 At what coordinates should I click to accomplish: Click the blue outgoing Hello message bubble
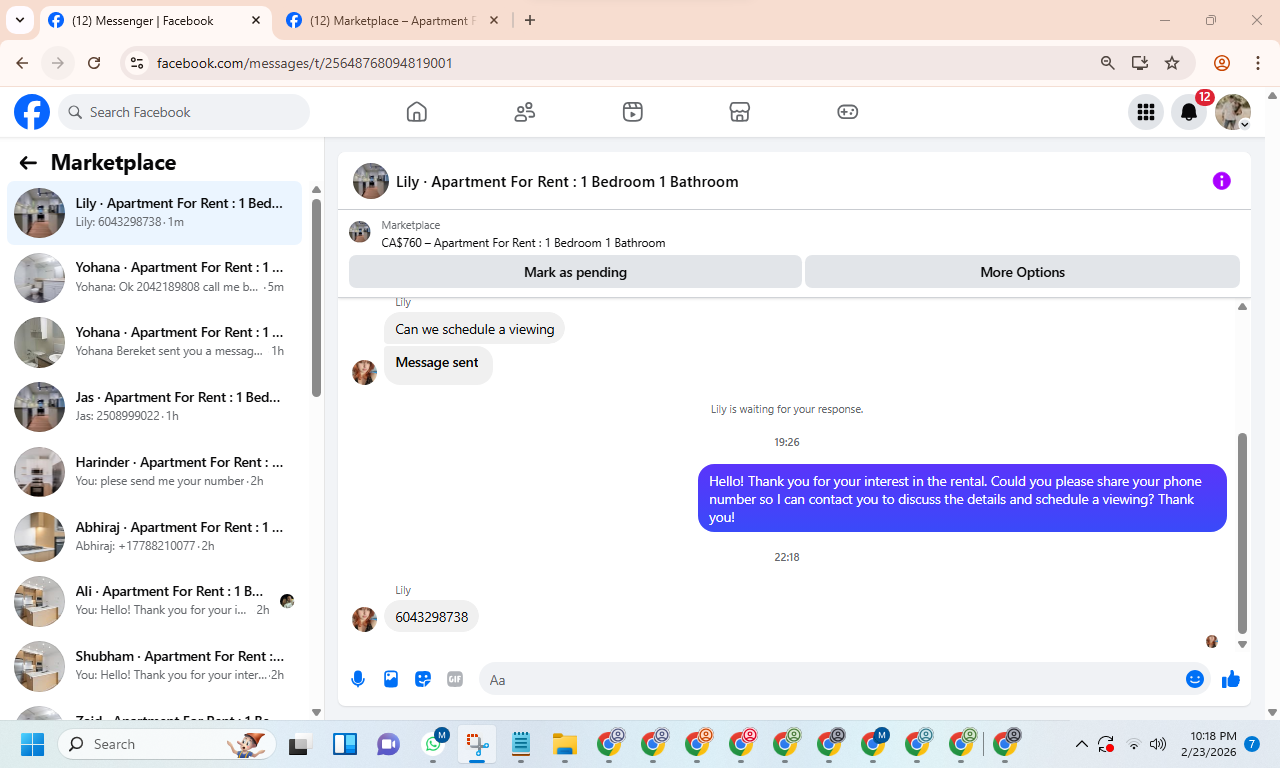(962, 499)
